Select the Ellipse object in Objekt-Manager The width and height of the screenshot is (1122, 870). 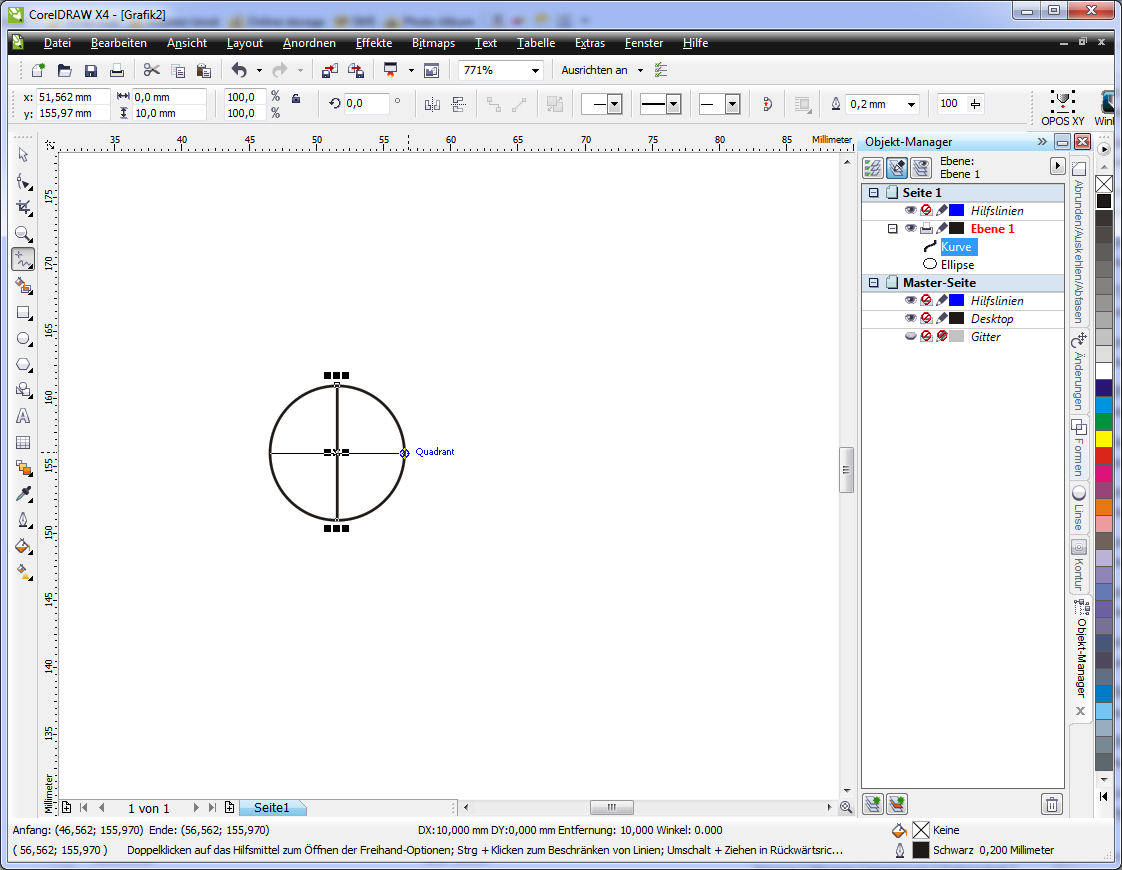coord(956,265)
